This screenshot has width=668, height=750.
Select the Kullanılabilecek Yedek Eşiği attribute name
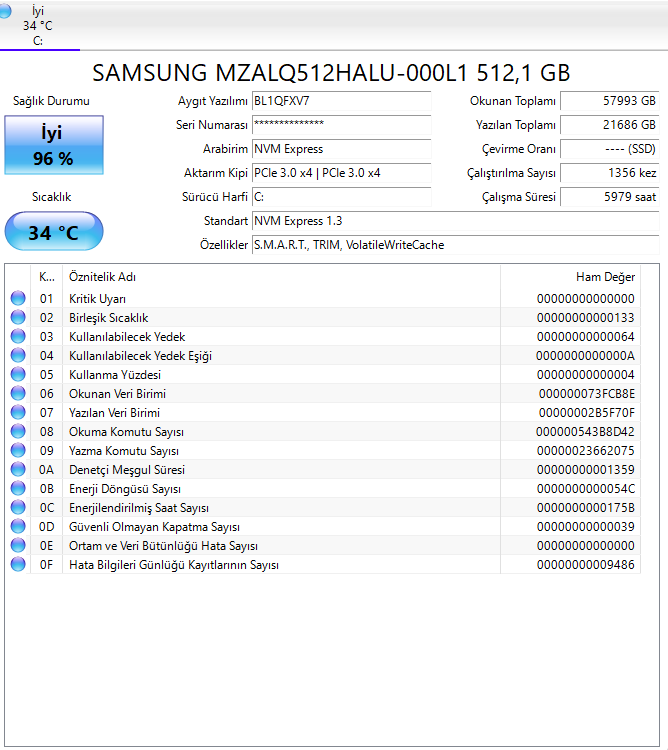(140, 356)
